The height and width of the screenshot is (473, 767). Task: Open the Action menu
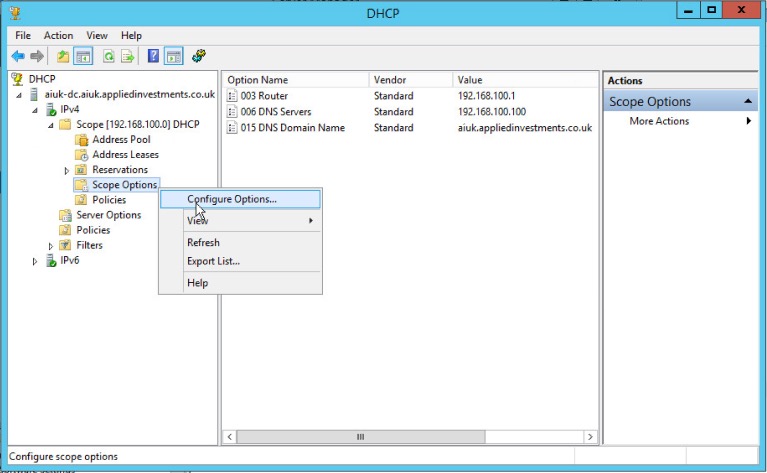pos(58,35)
